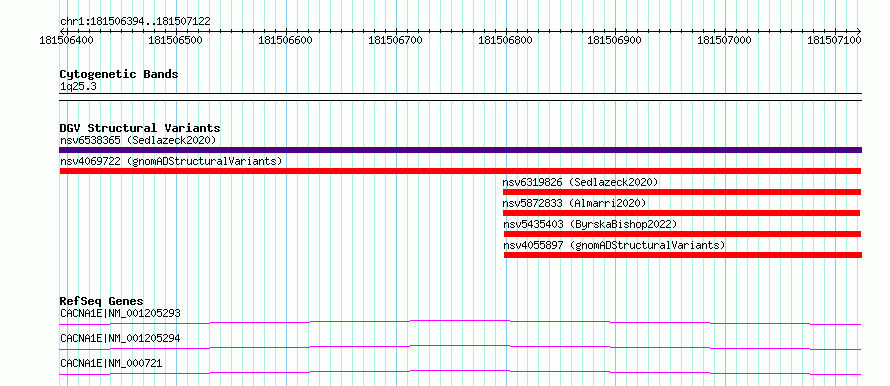Select the 1q25.3 band label

click(x=78, y=86)
